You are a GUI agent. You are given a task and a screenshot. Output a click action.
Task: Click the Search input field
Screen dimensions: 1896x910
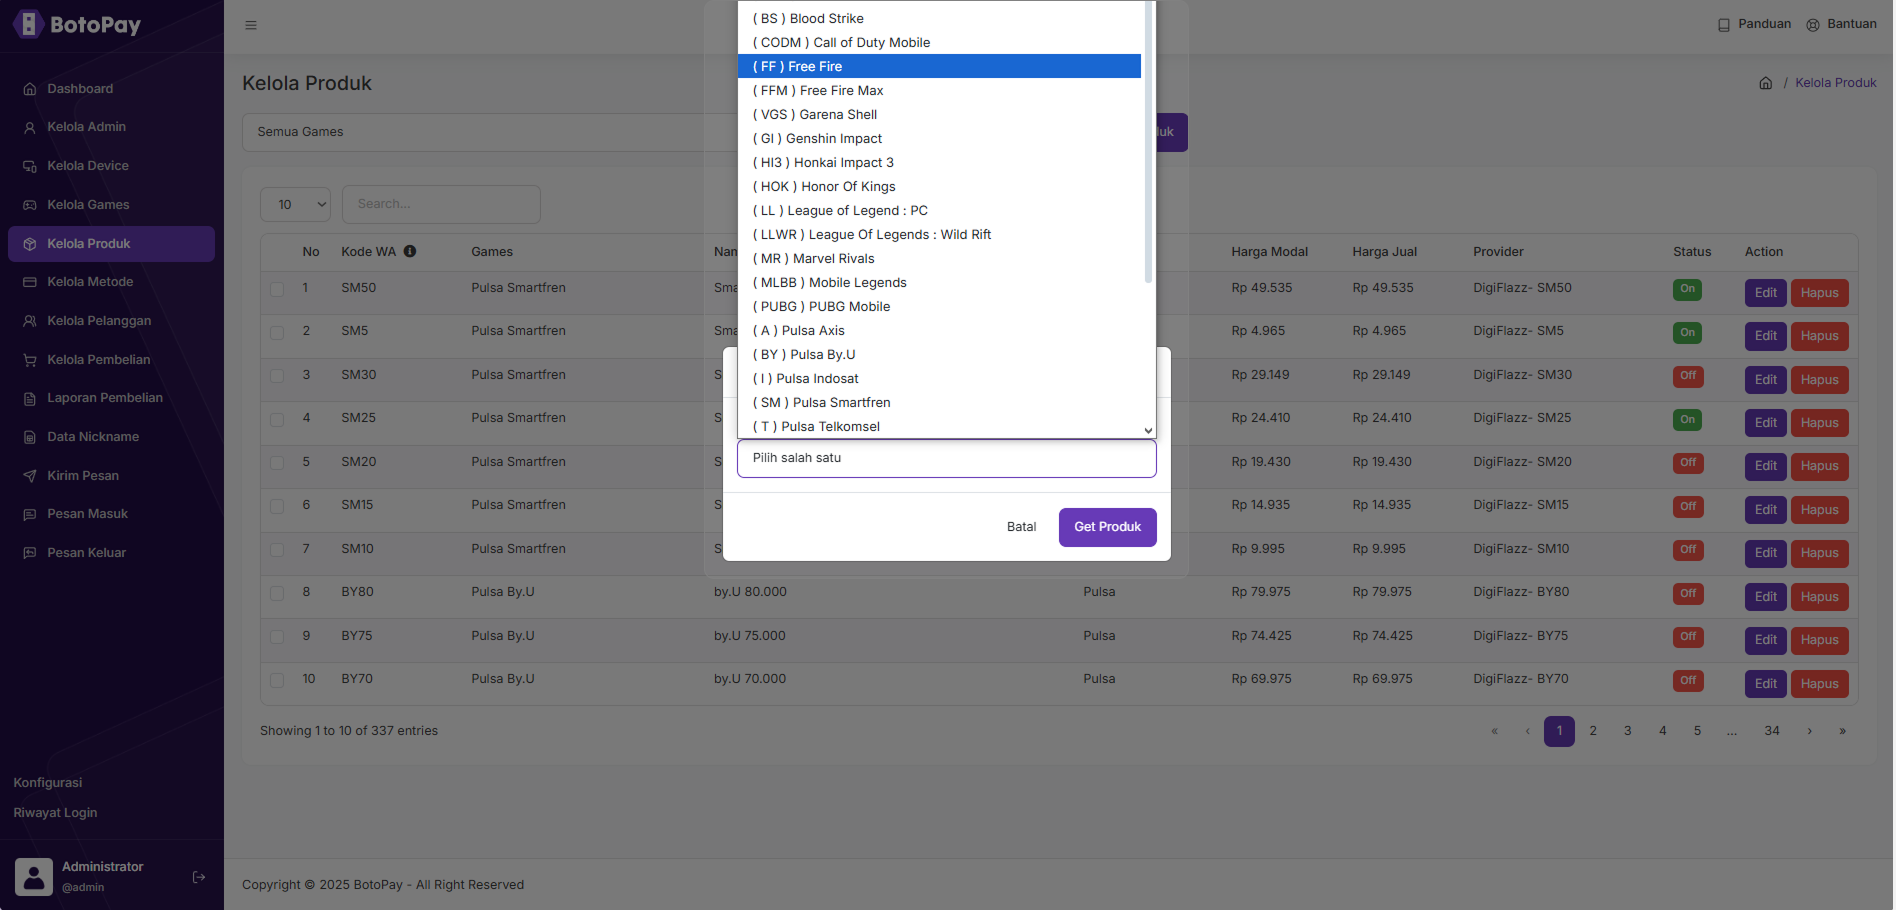(x=441, y=204)
